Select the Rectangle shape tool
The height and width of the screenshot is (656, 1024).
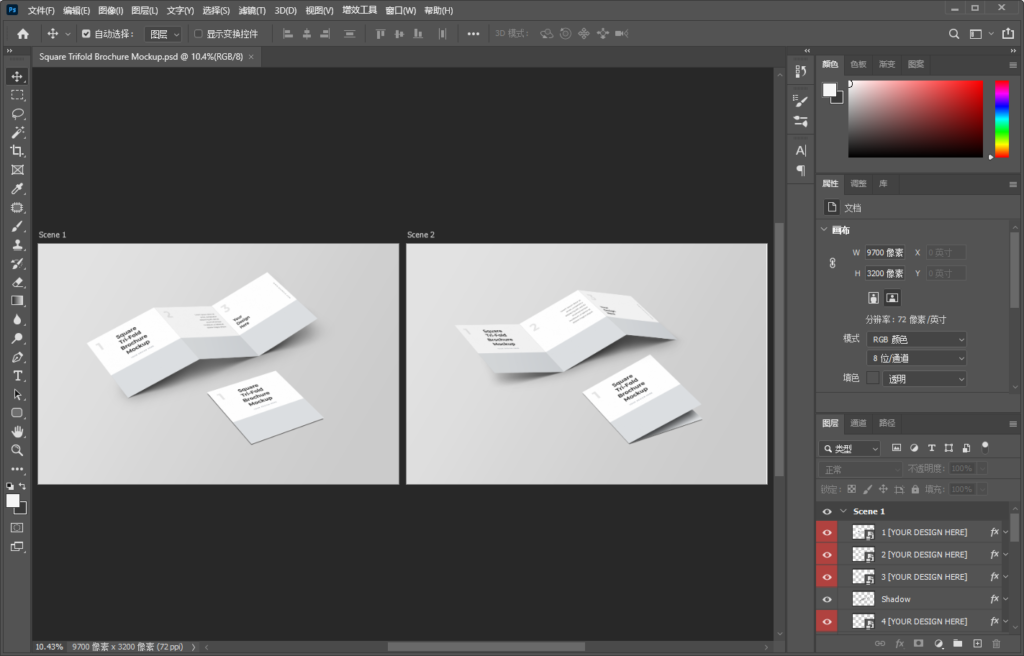click(17, 413)
